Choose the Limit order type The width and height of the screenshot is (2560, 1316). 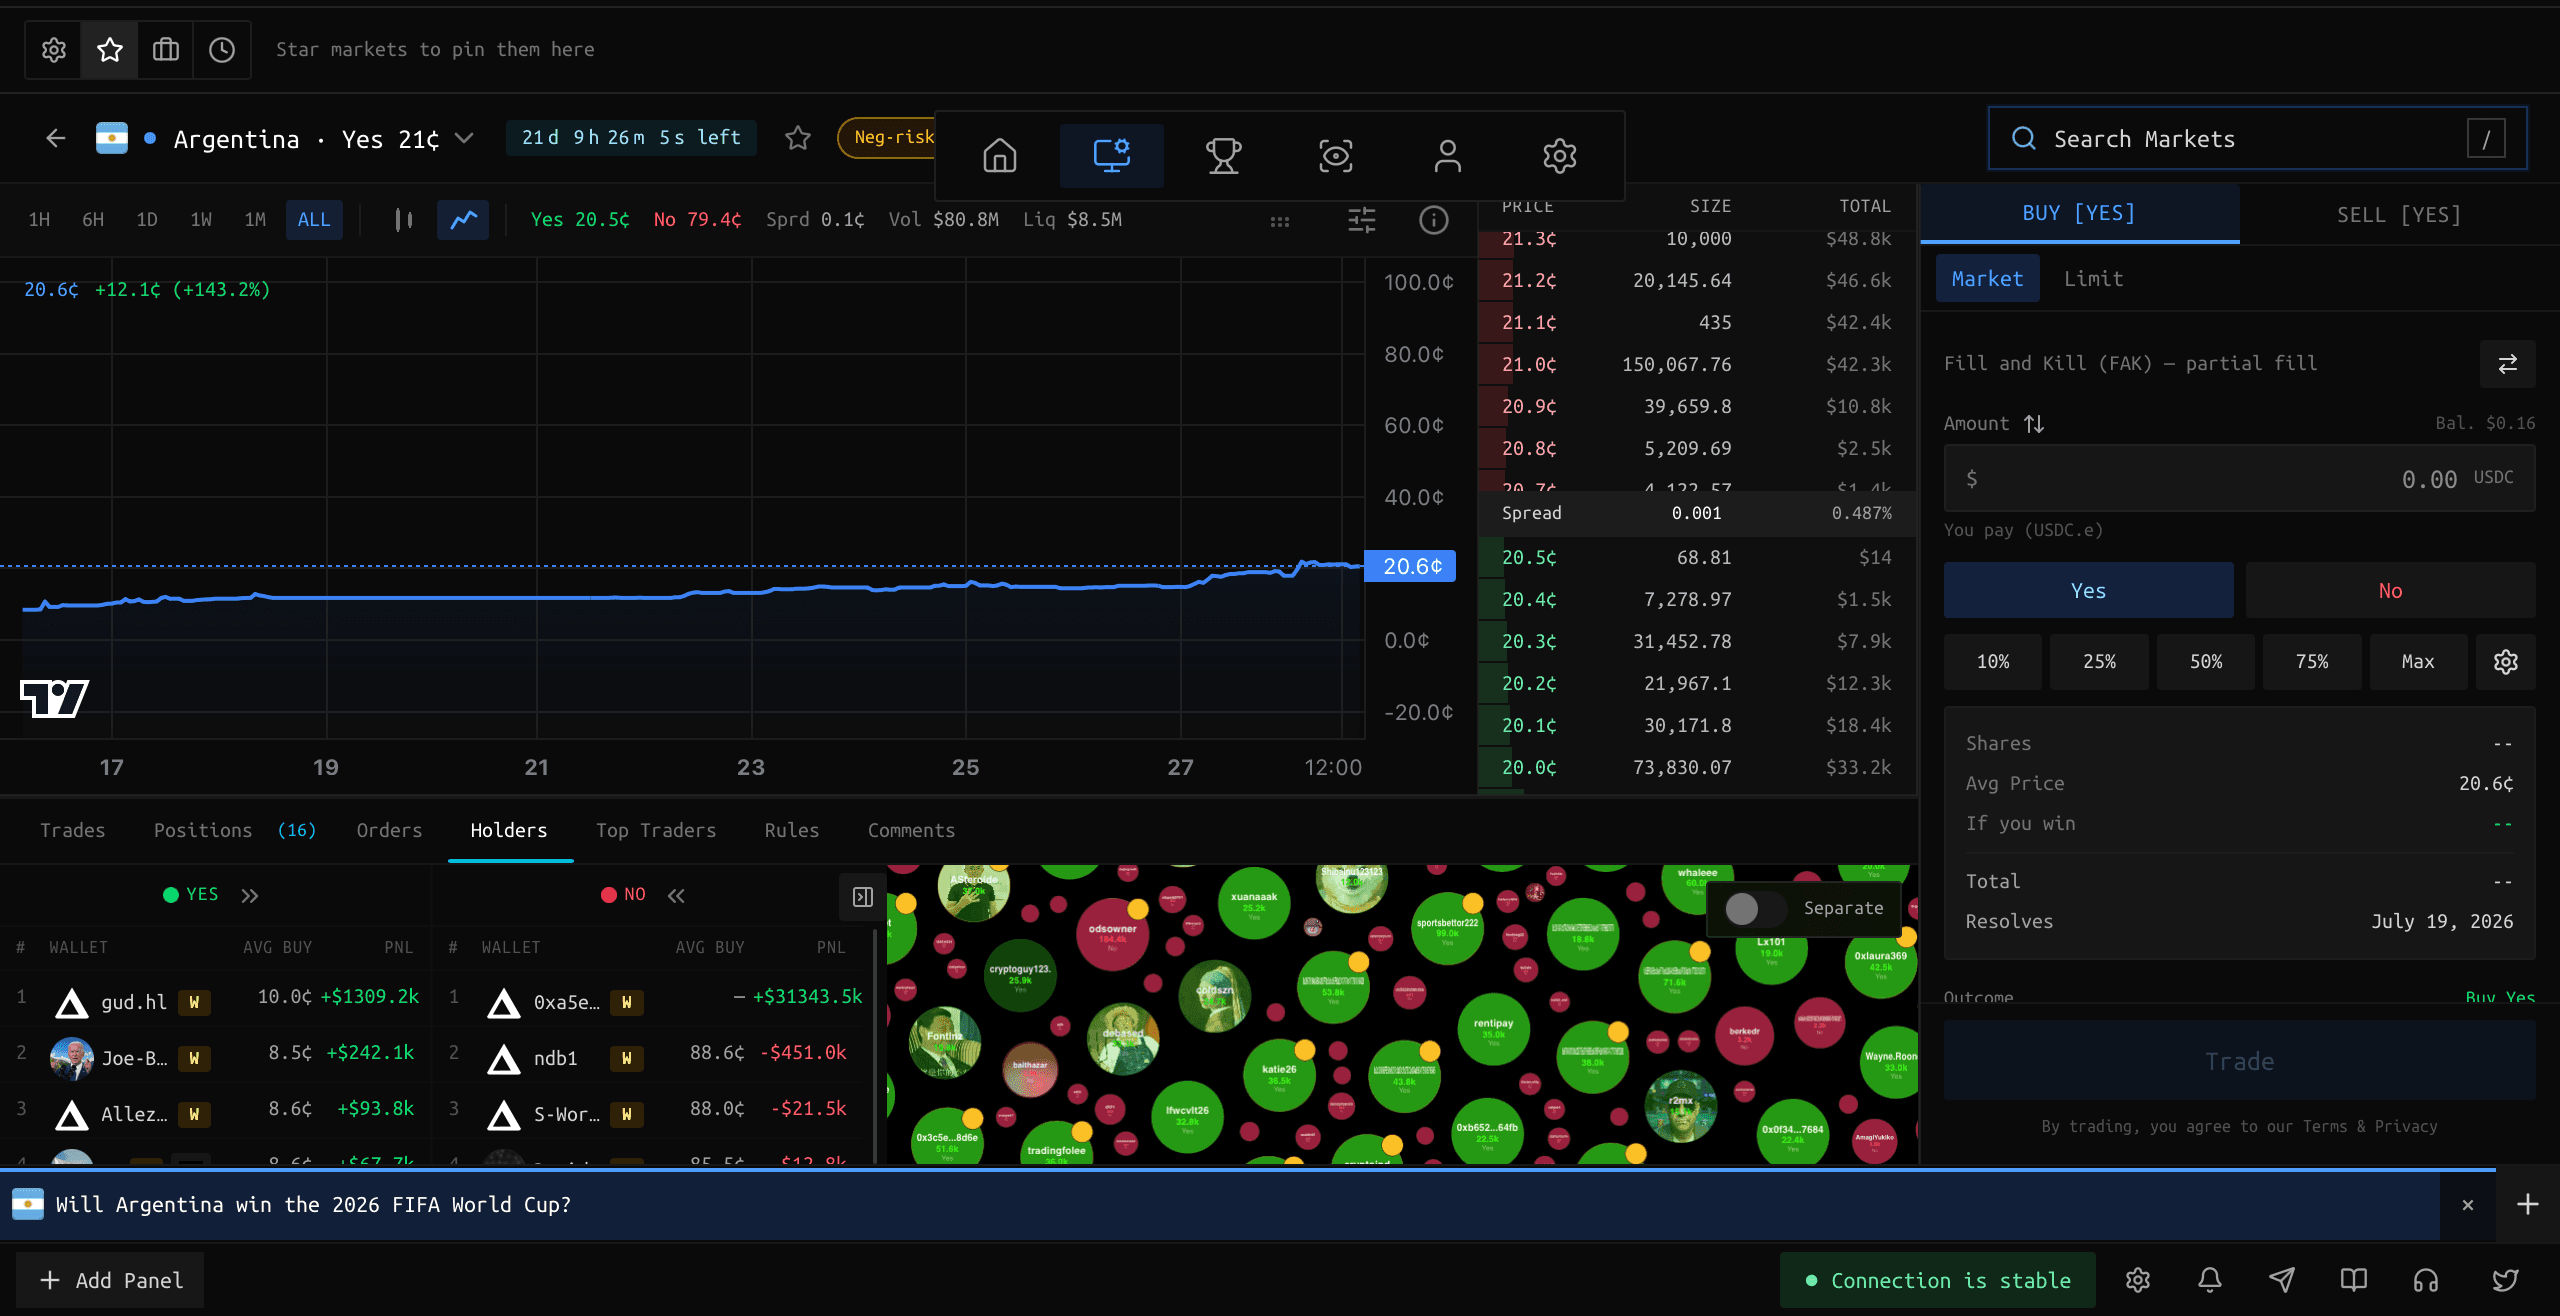[x=2094, y=279]
